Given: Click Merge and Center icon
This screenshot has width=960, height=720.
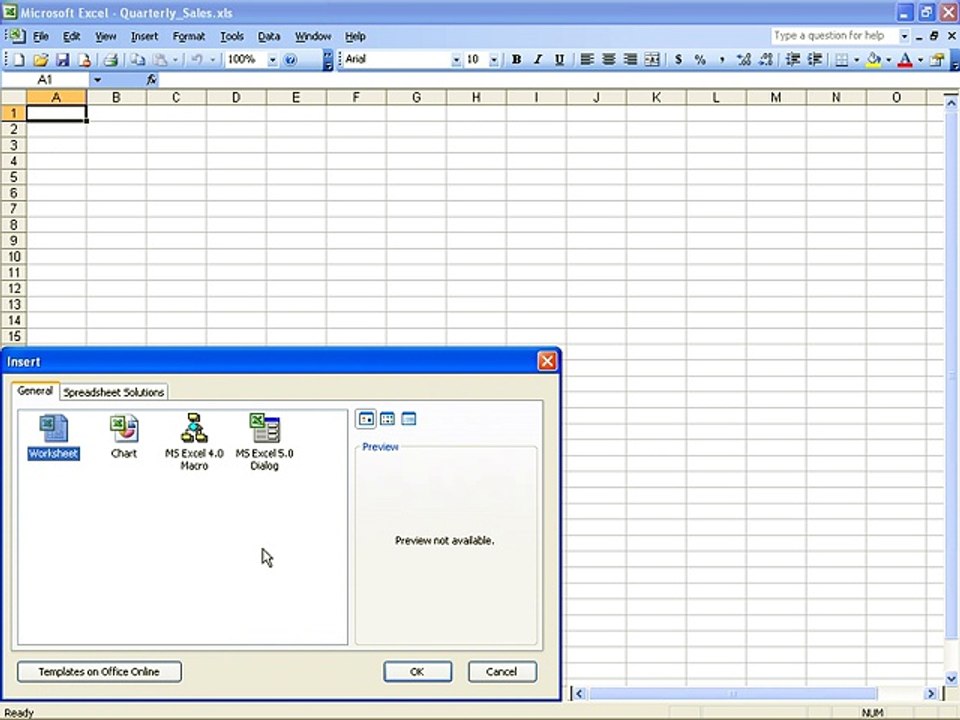Looking at the screenshot, I should point(652,59).
